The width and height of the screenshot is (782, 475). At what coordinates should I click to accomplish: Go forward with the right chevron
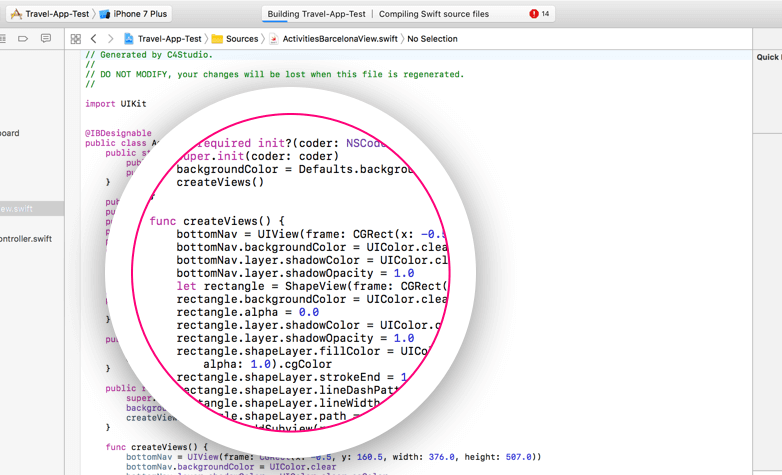111,38
